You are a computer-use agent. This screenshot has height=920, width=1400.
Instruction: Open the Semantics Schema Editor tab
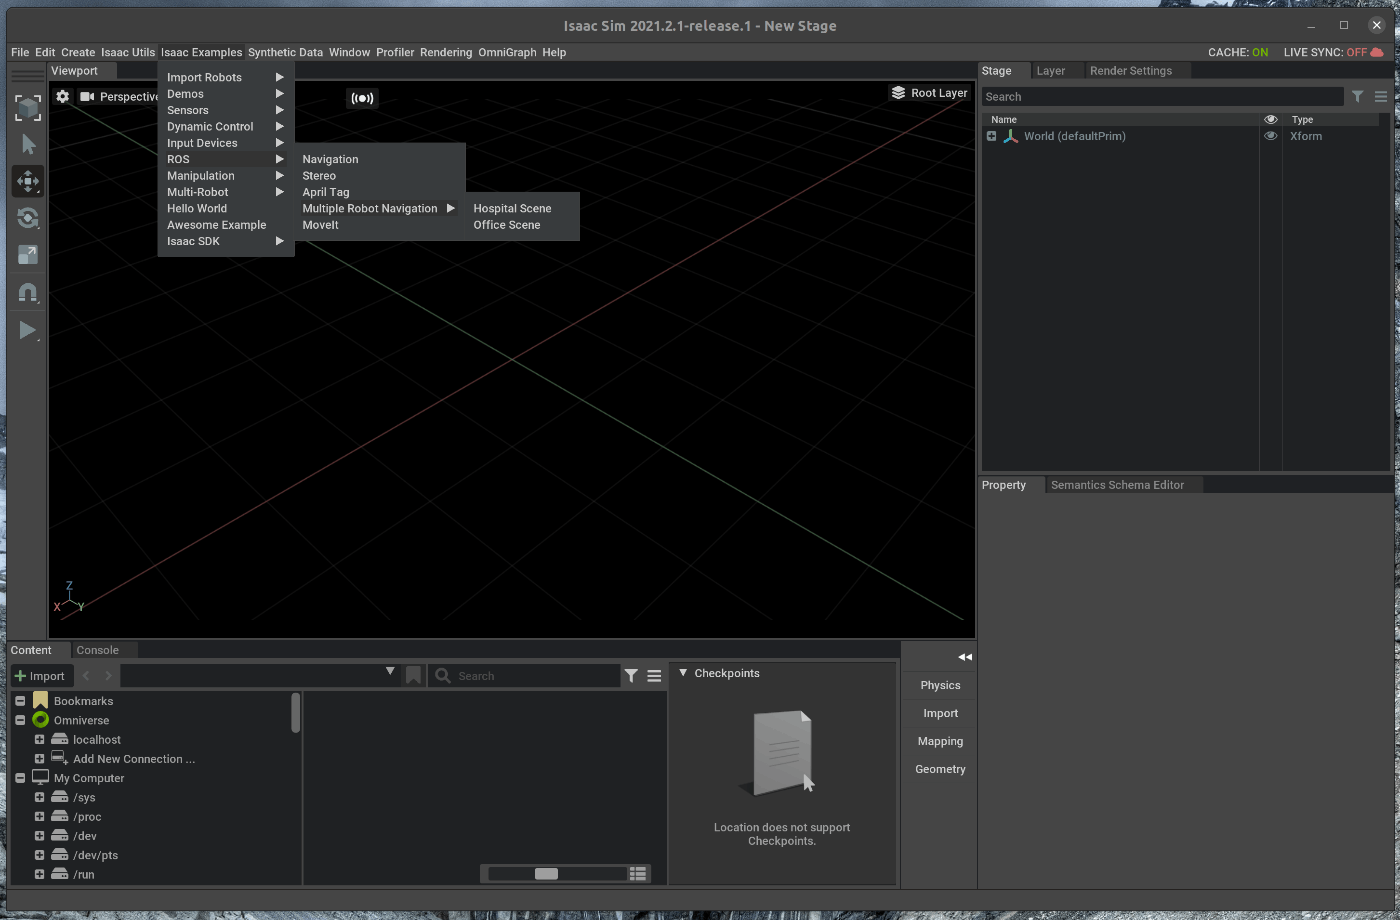[x=1117, y=485]
